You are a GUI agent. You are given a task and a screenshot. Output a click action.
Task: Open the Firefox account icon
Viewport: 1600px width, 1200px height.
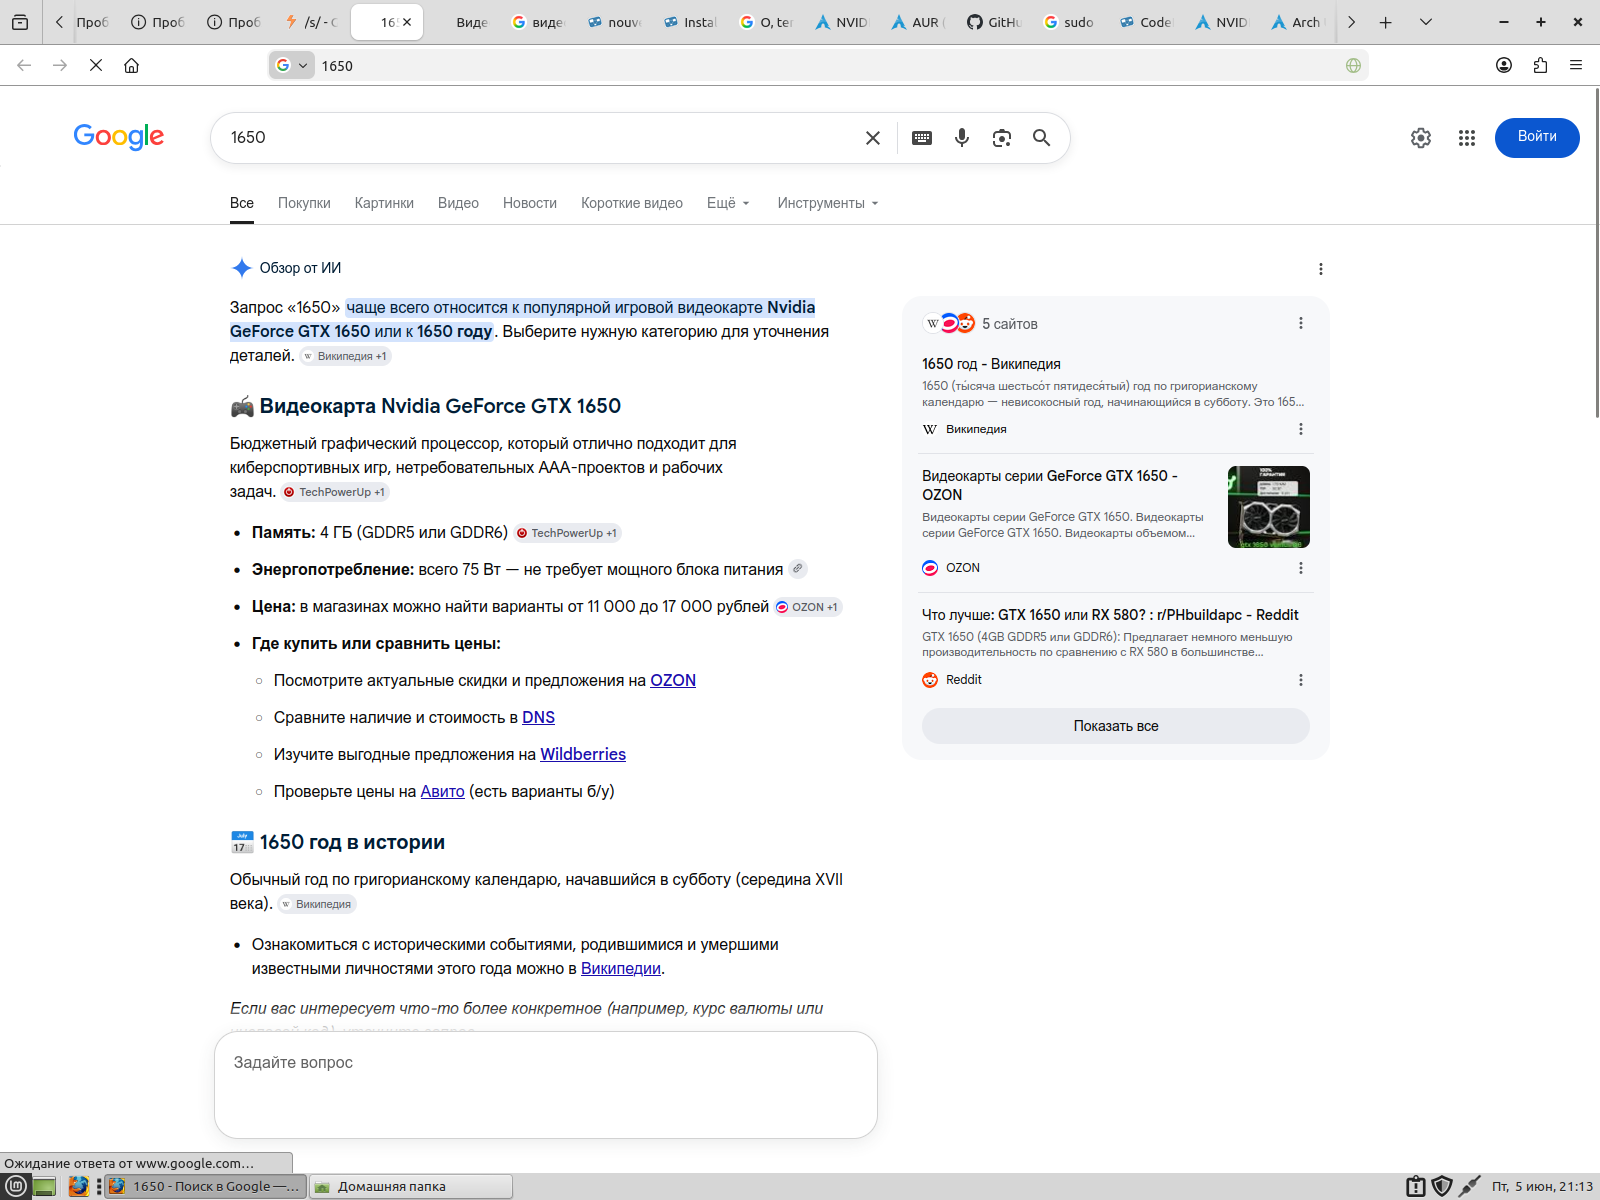1504,65
